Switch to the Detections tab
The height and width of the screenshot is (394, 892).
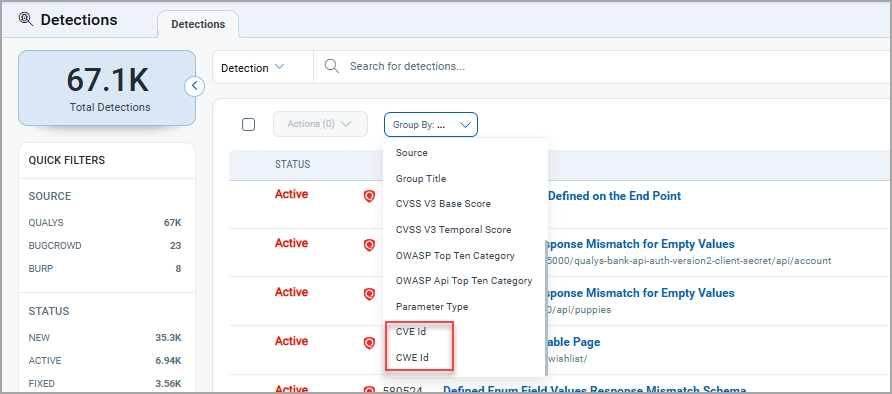(198, 24)
